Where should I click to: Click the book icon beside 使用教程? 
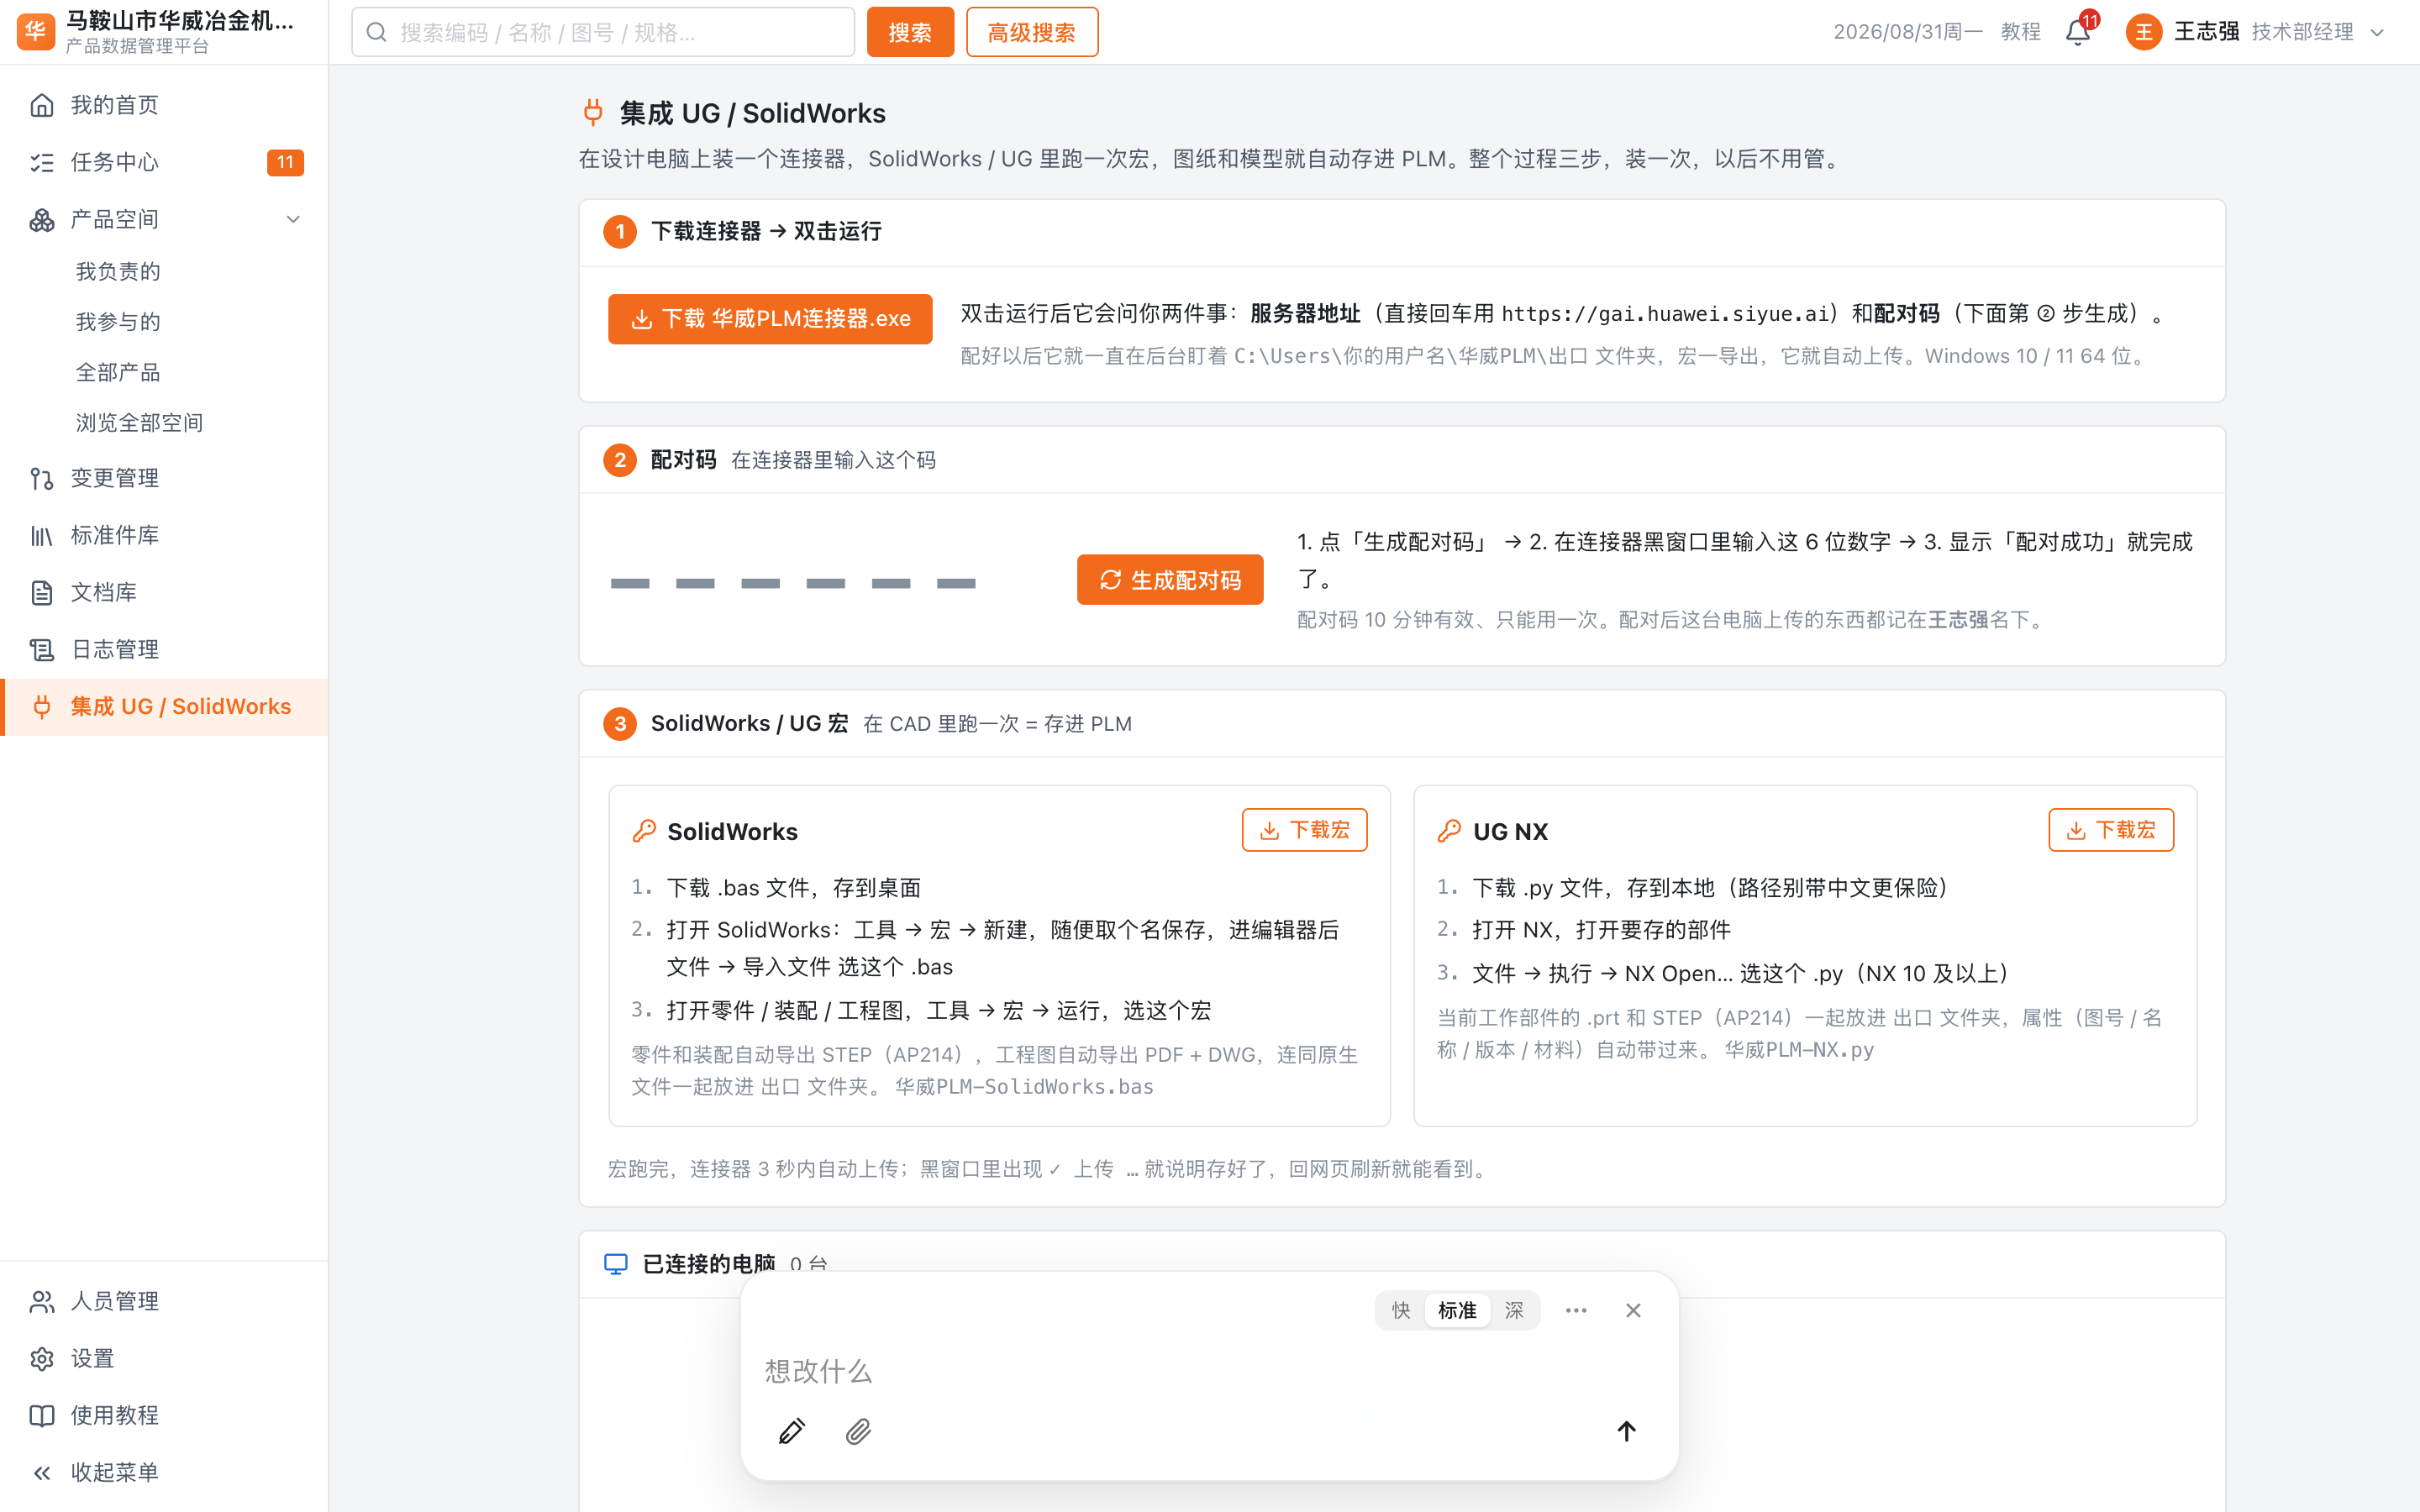(42, 1415)
